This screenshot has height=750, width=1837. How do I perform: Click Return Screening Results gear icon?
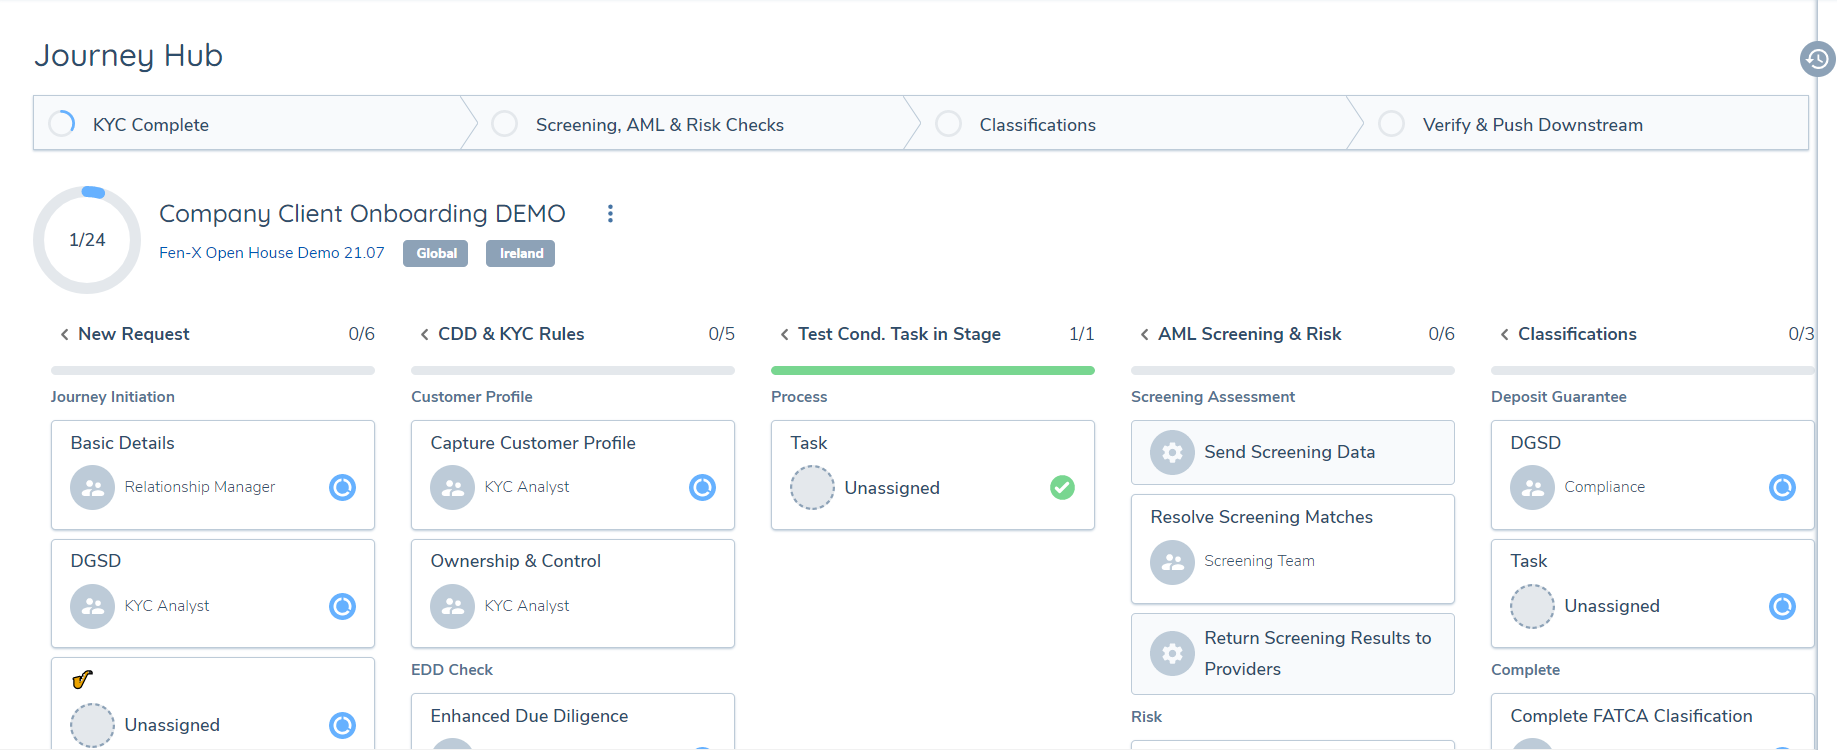pyautogui.click(x=1172, y=653)
